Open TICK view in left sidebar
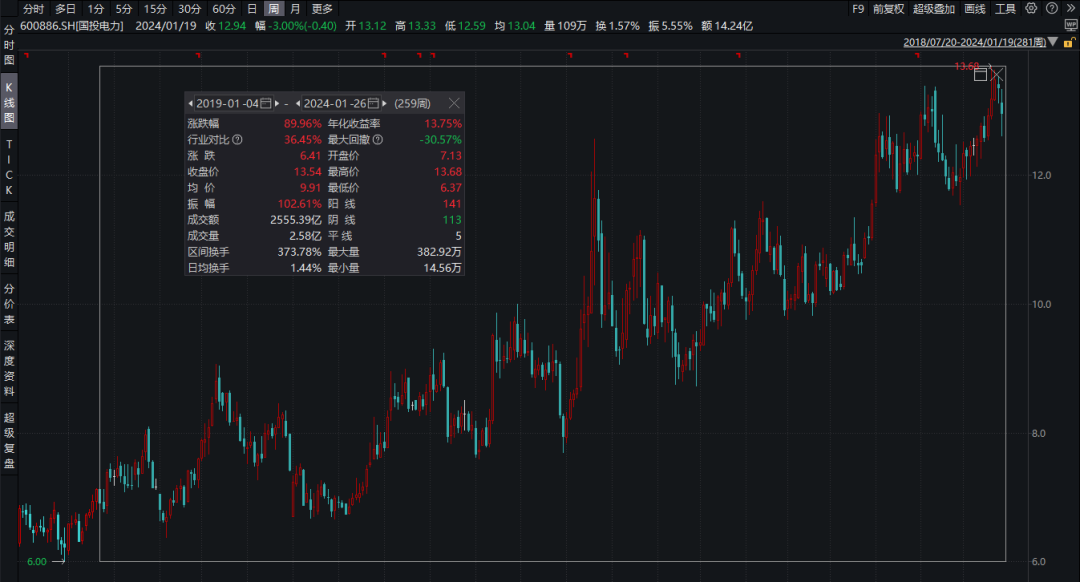The height and width of the screenshot is (582, 1080). pos(9,167)
